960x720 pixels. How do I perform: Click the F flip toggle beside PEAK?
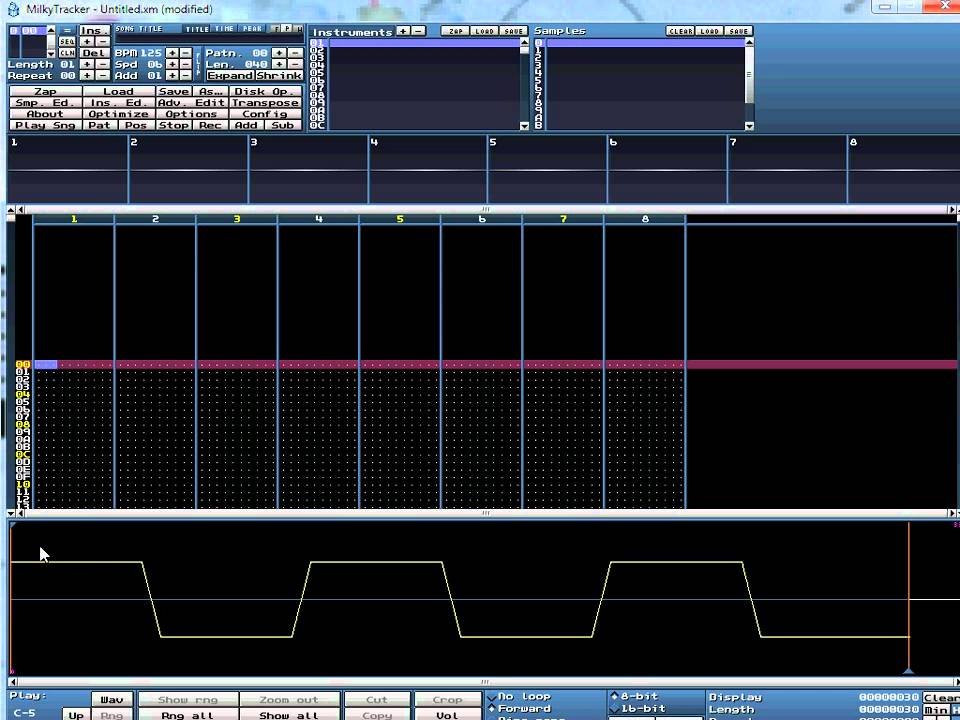(276, 29)
